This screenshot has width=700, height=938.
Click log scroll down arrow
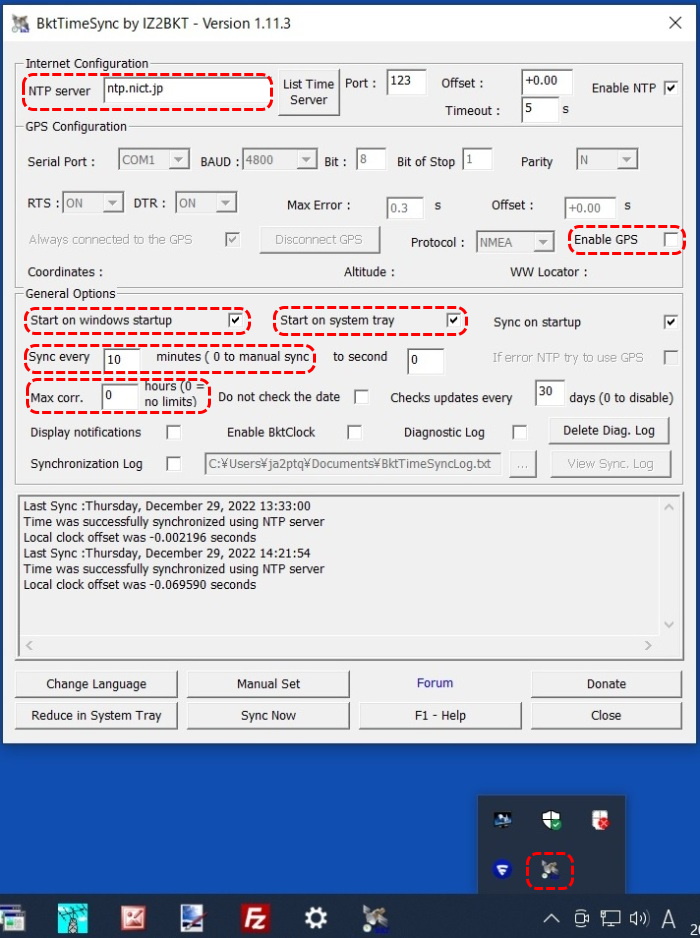(669, 625)
